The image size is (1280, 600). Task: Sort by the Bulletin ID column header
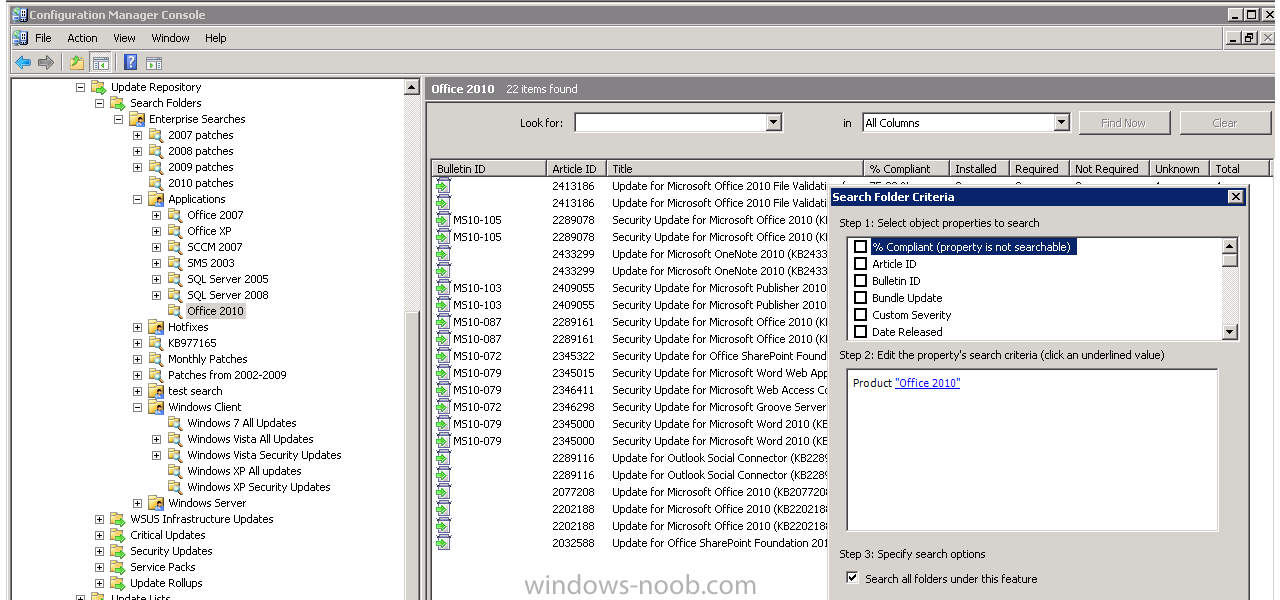coord(489,169)
